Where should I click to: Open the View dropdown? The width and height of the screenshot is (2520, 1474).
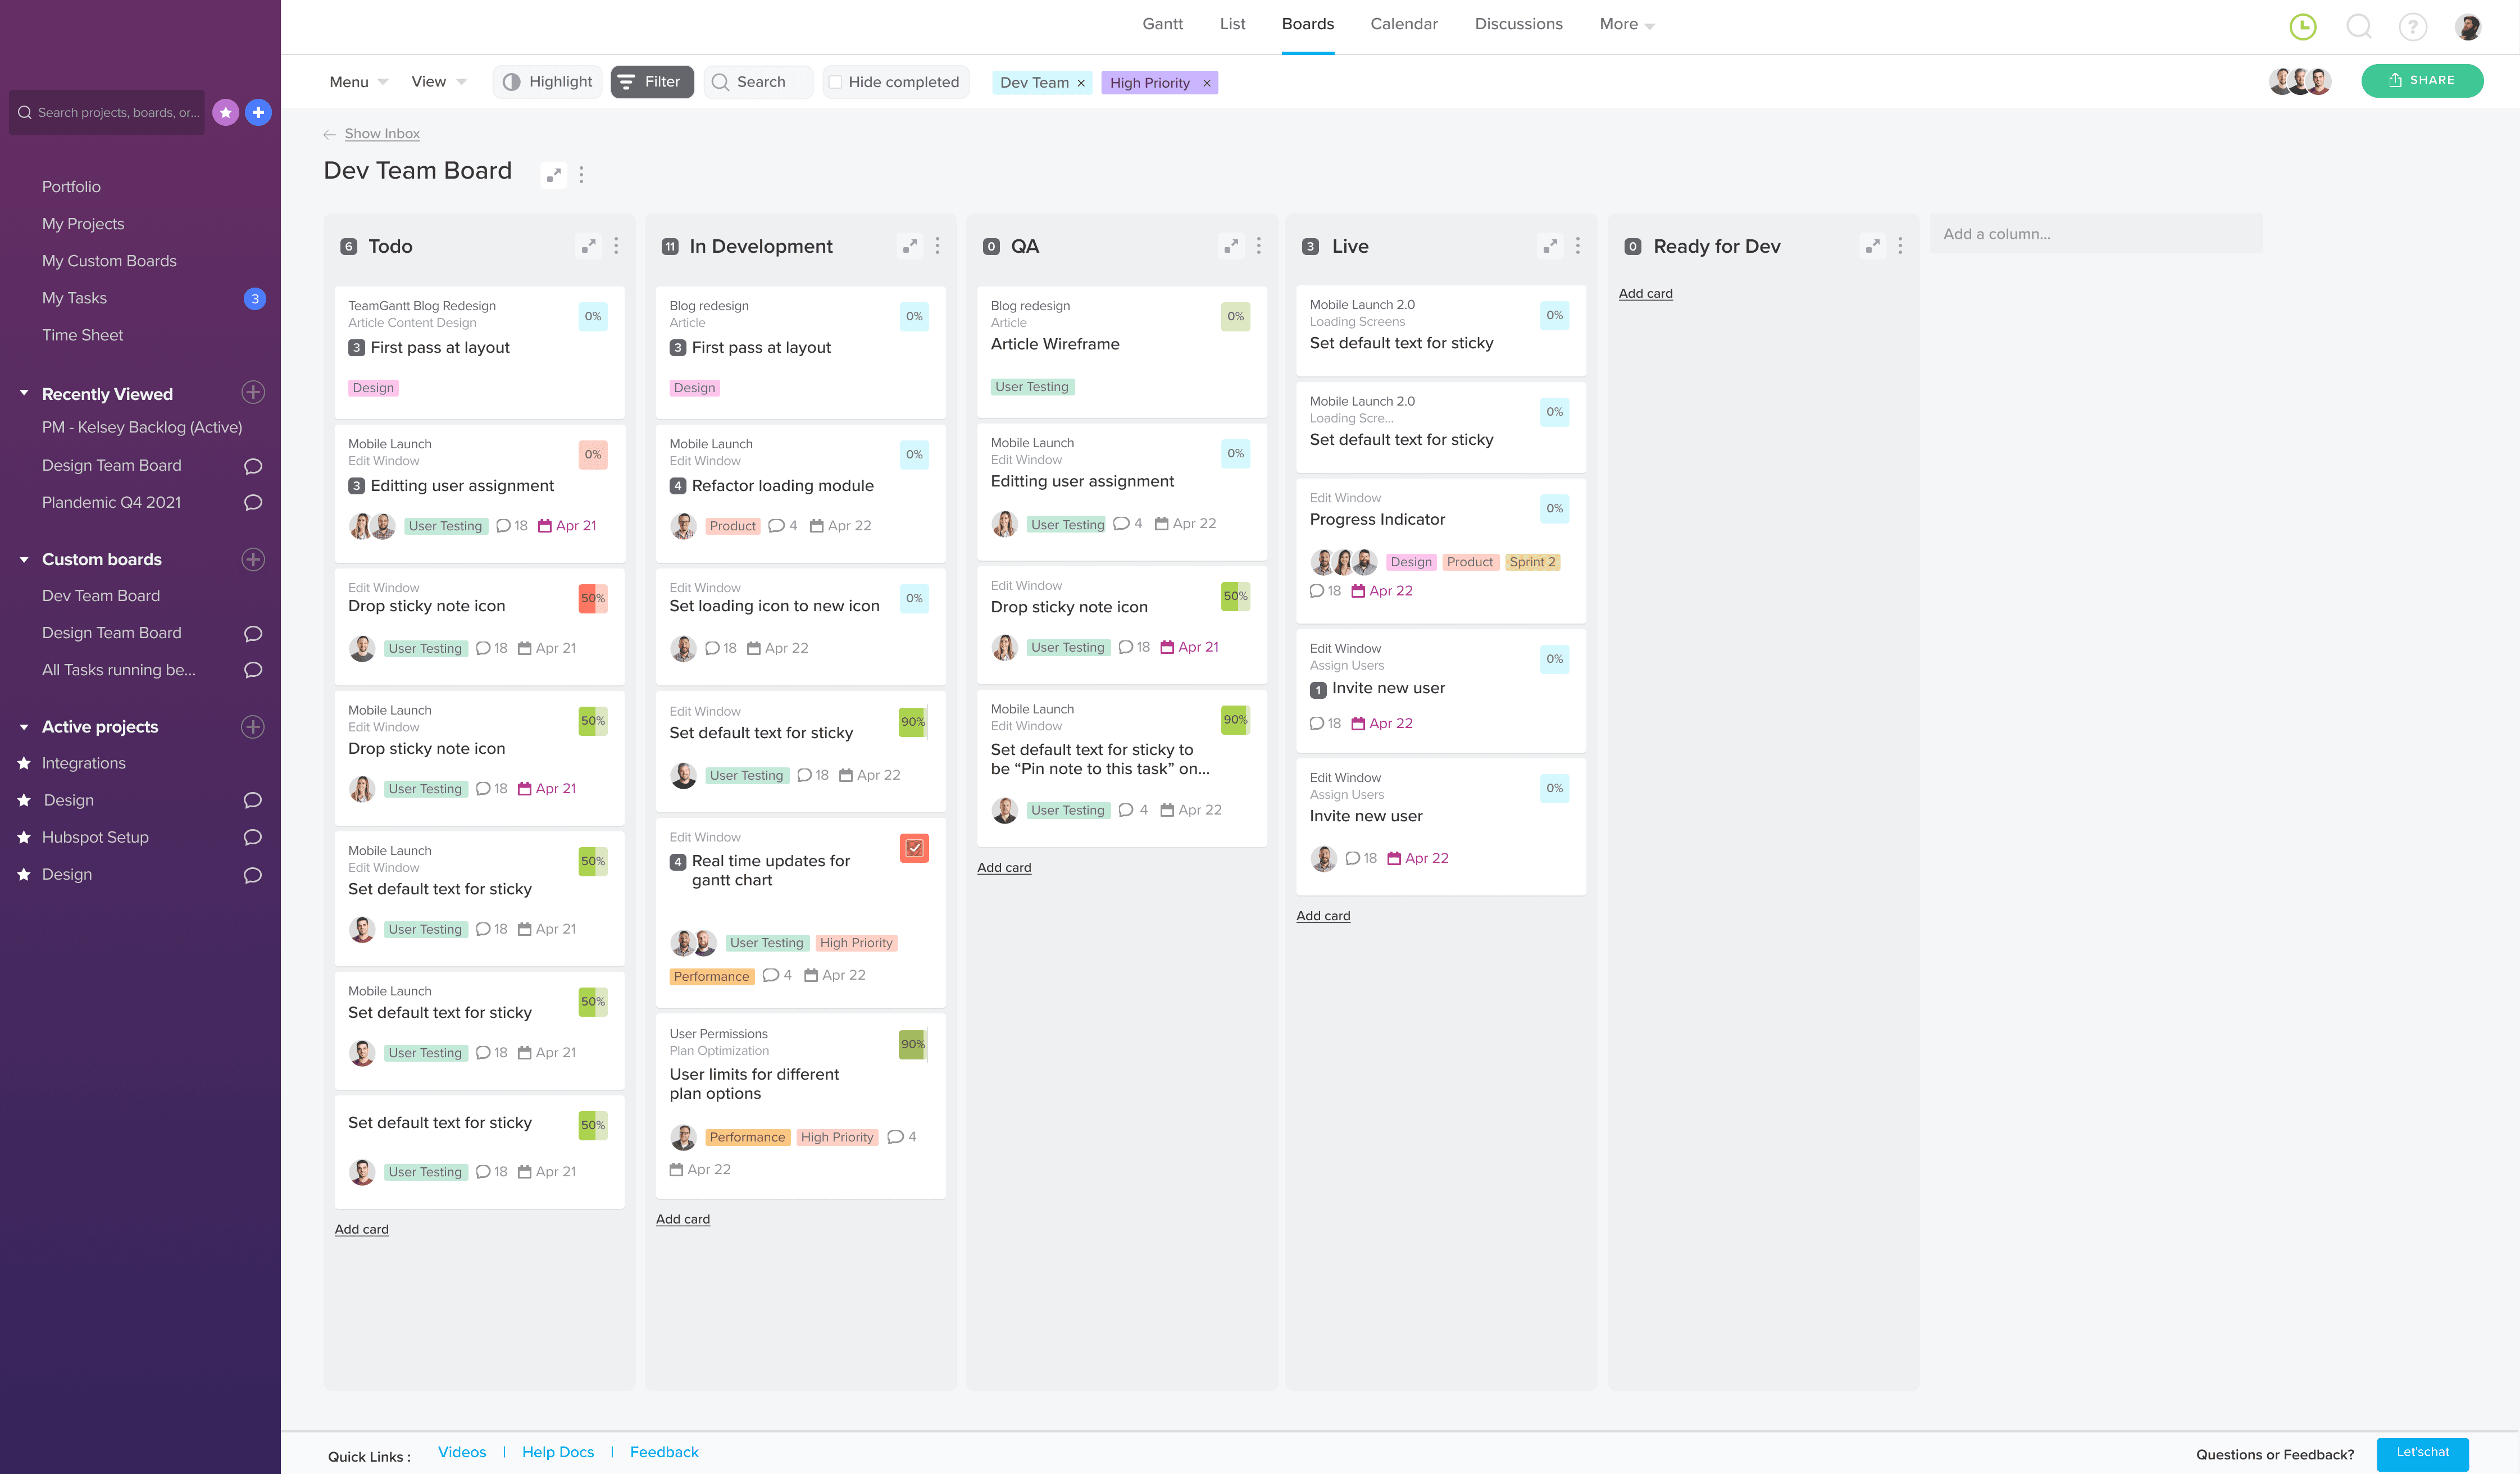tap(438, 82)
